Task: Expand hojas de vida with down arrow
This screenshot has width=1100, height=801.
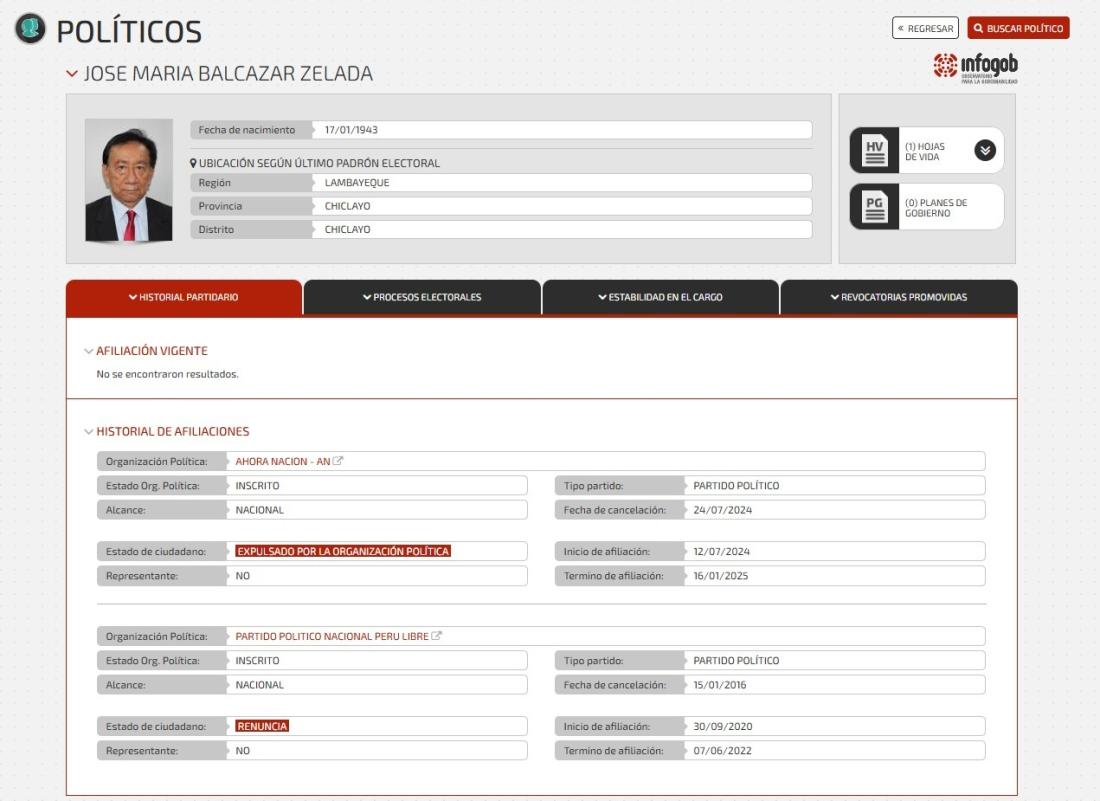Action: (x=984, y=151)
